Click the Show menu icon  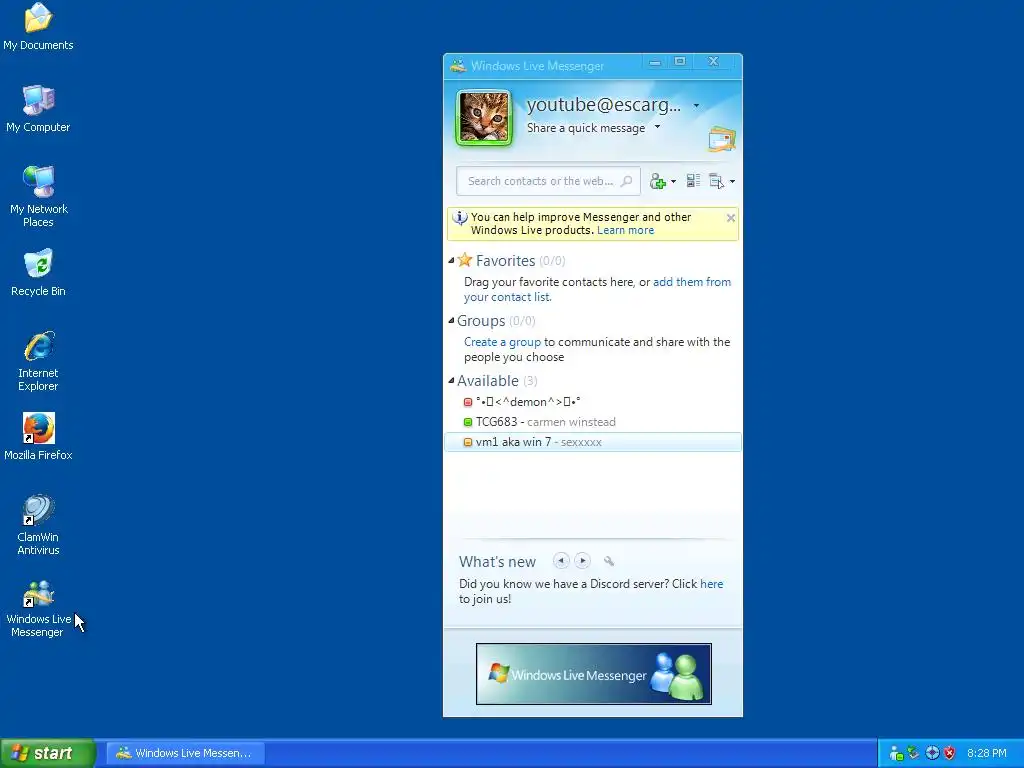click(x=716, y=182)
